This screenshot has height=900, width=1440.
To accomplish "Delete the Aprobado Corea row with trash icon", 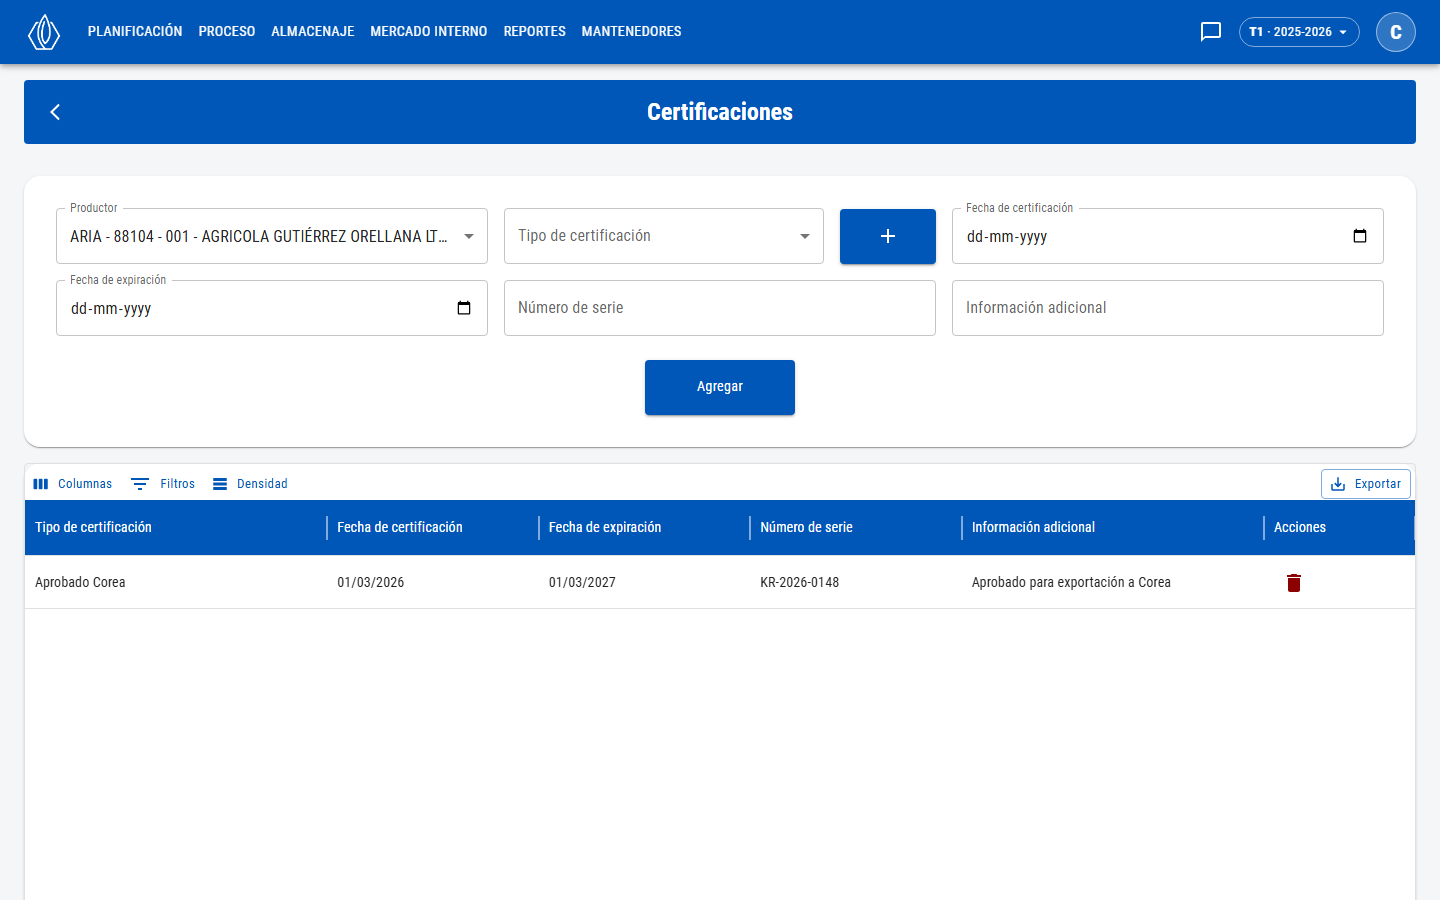I will pyautogui.click(x=1294, y=583).
